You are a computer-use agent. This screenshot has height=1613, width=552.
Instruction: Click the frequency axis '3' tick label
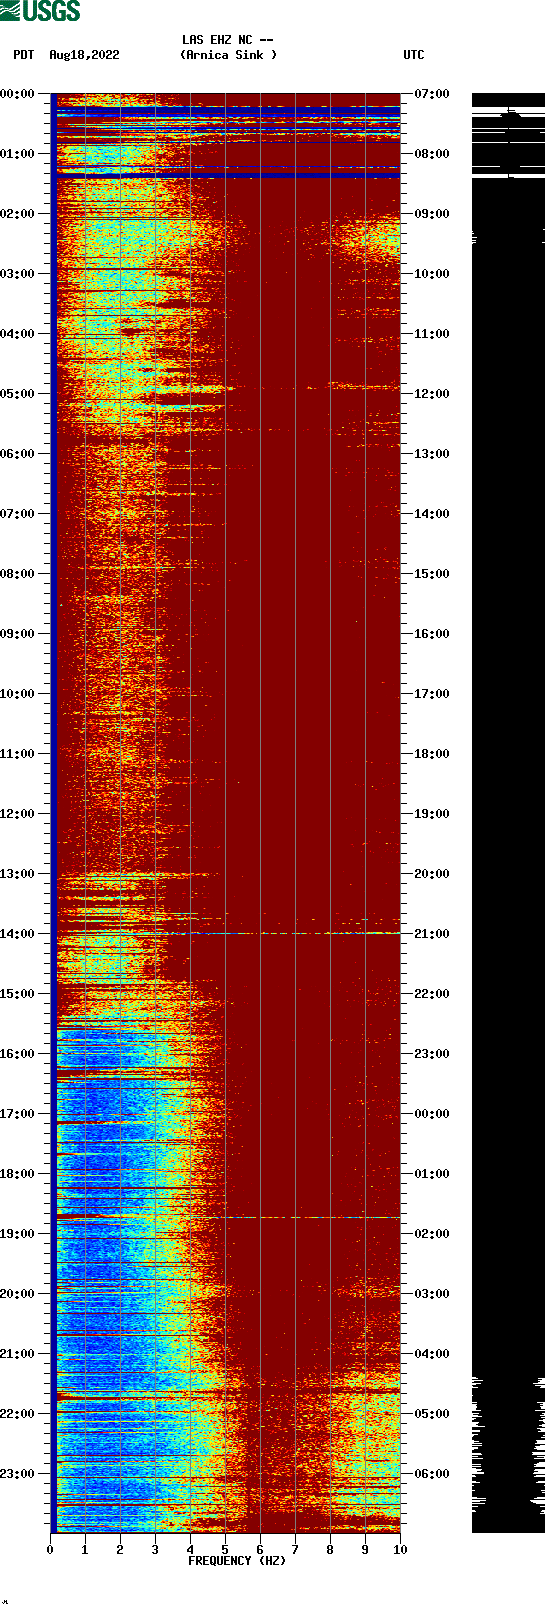tap(155, 1550)
